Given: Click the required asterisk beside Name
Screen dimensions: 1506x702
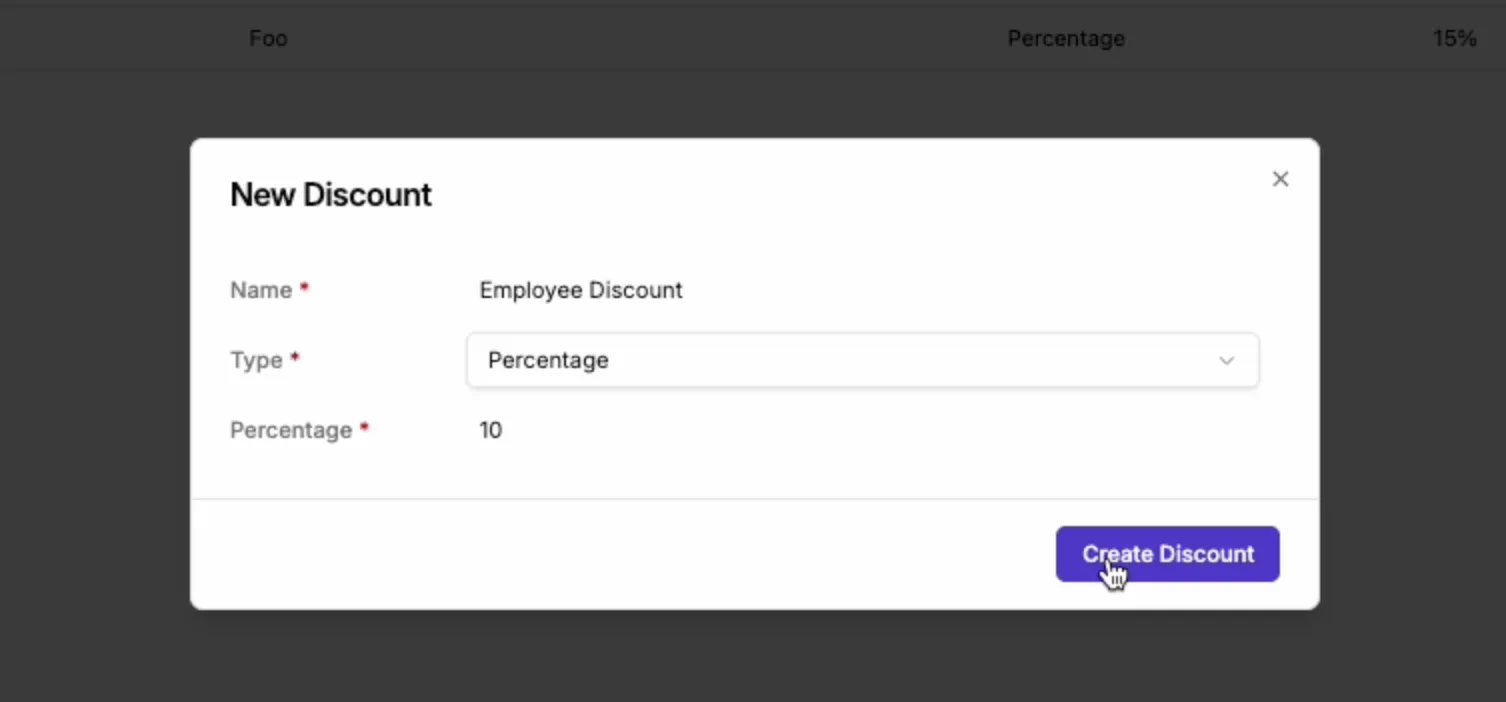Looking at the screenshot, I should pos(305,288).
